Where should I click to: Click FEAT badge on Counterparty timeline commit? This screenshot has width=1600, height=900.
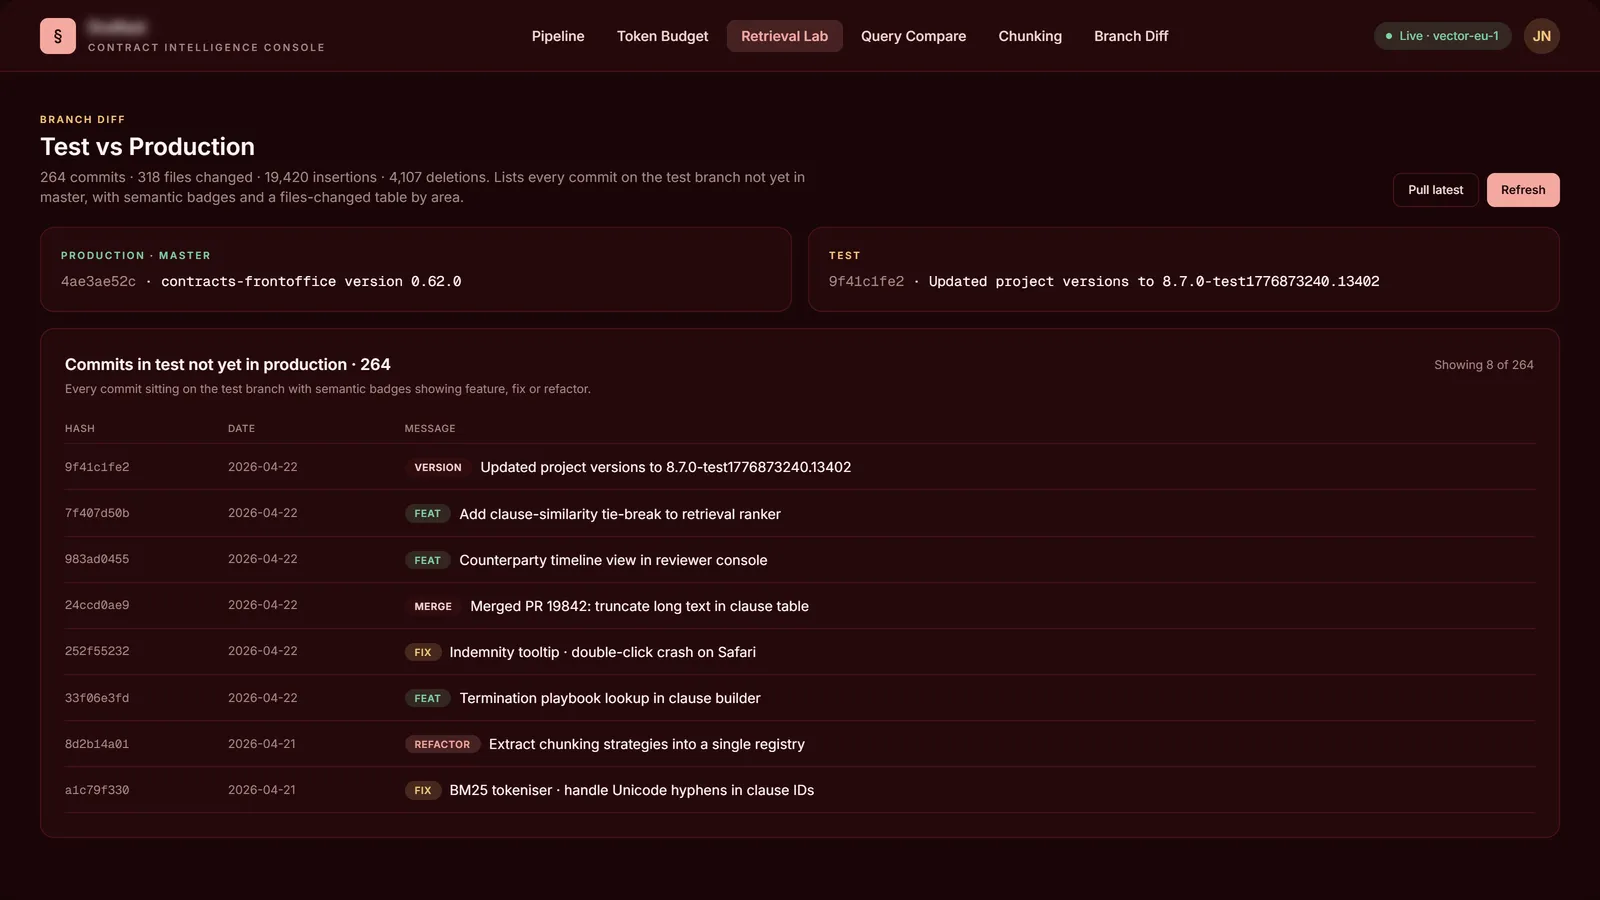pyautogui.click(x=427, y=560)
